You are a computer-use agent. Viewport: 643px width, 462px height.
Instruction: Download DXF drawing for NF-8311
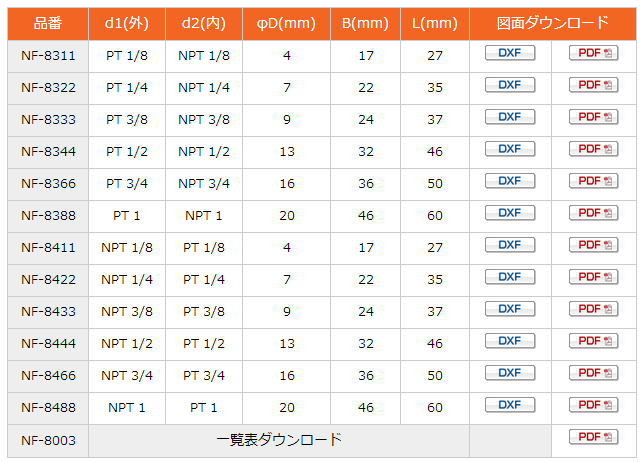coord(510,53)
